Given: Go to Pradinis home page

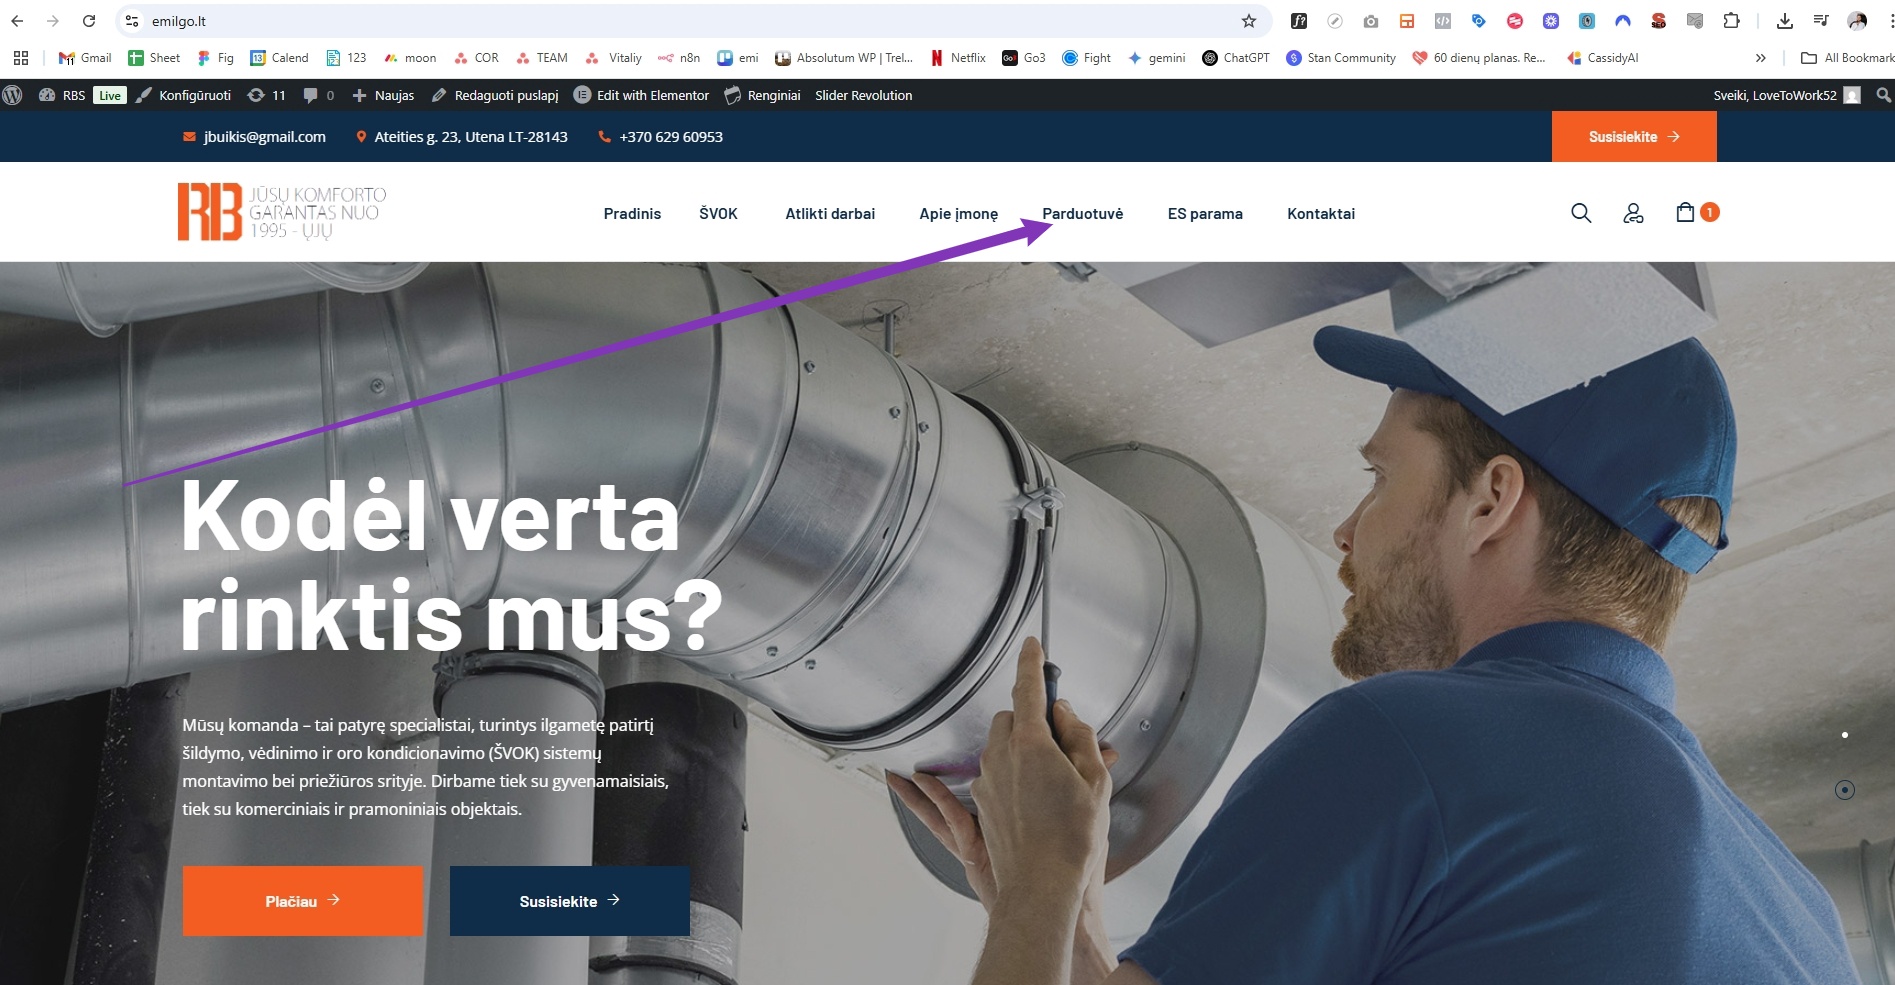Looking at the screenshot, I should pos(632,214).
